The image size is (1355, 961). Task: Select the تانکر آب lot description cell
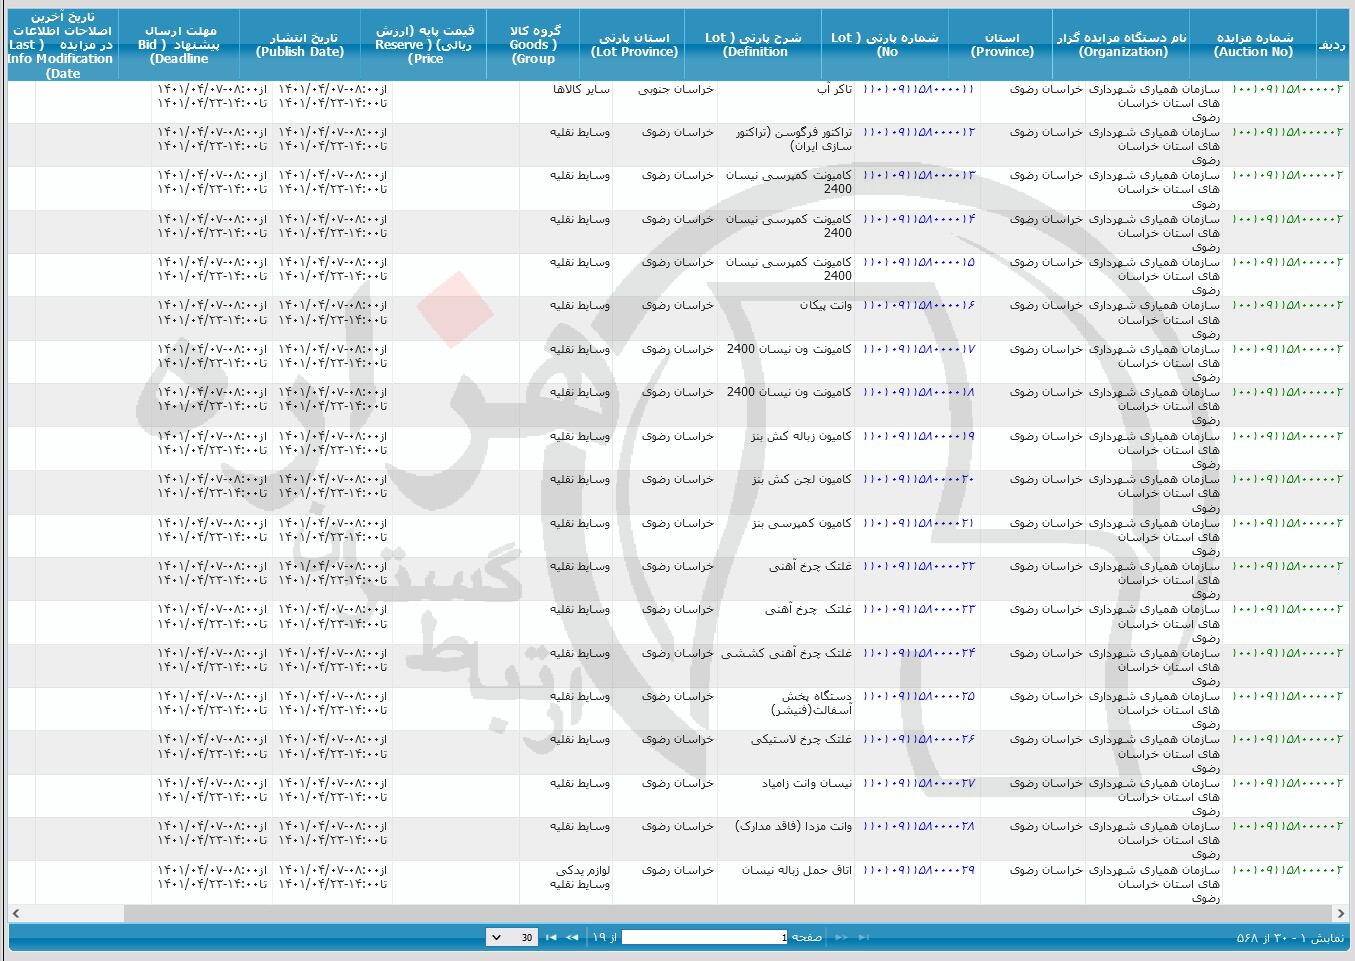786,102
